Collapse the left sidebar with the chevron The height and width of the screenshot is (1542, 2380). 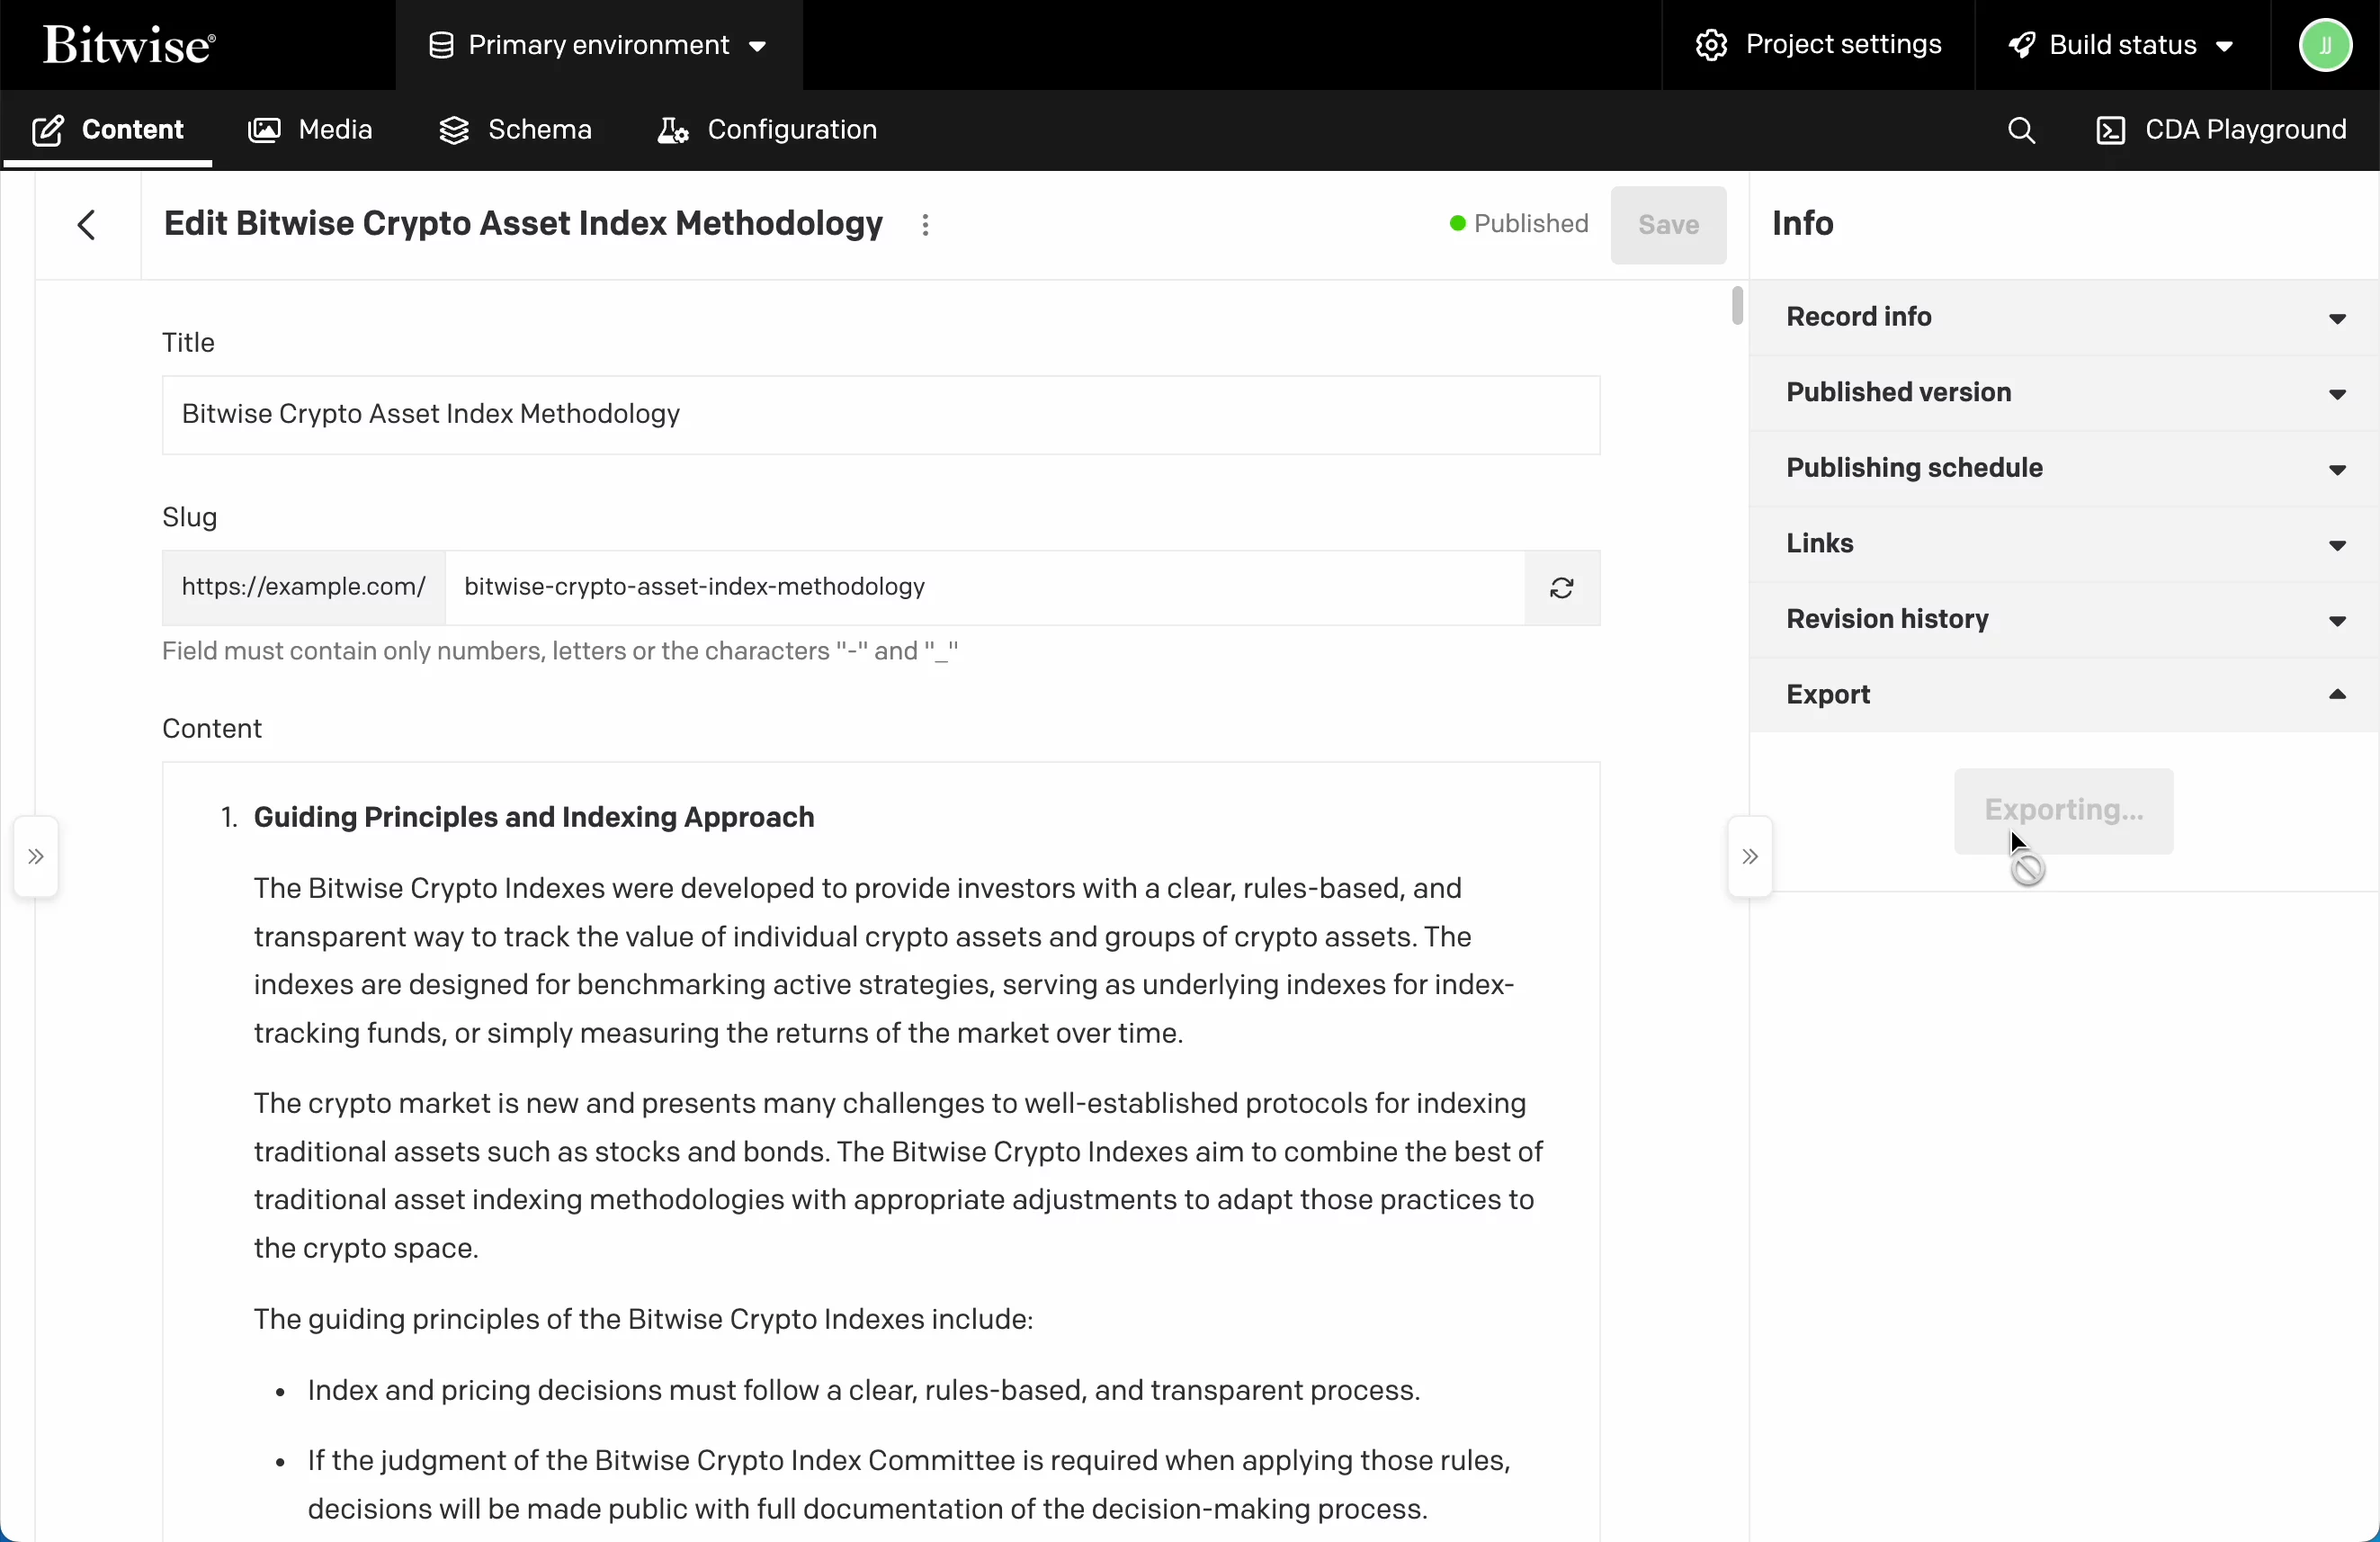36,857
